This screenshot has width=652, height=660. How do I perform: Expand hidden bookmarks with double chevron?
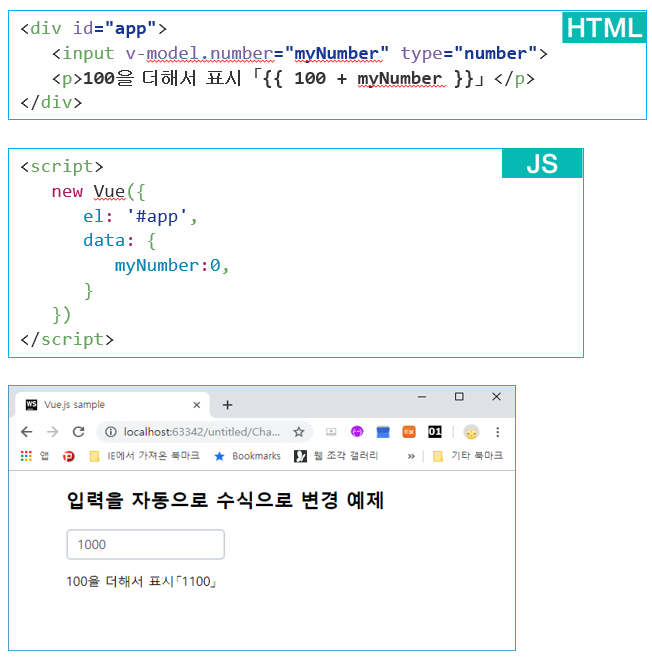(411, 456)
